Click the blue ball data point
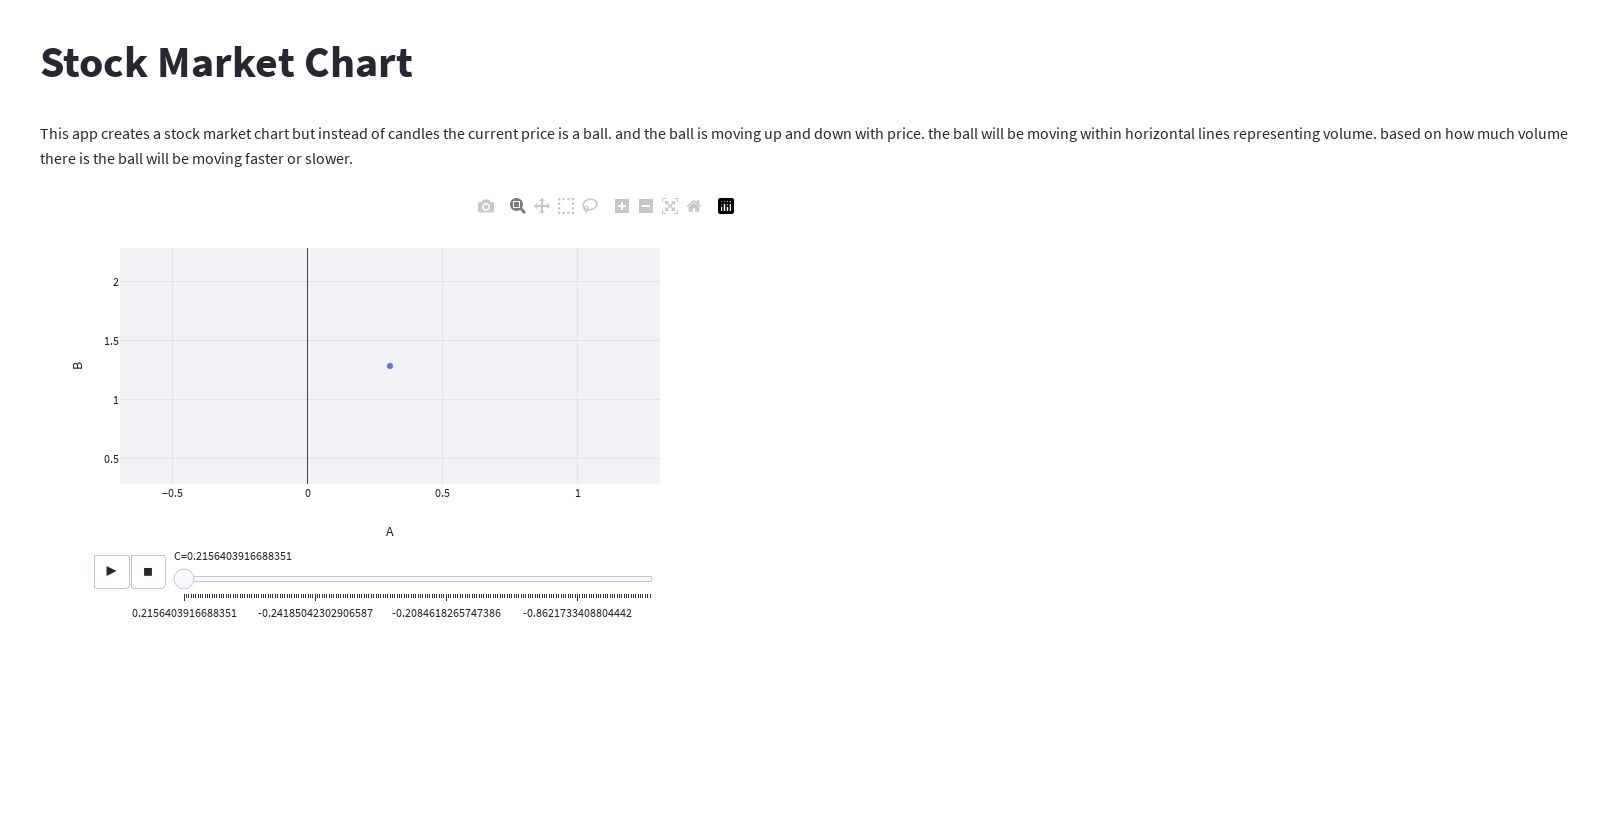Viewport: 1600px width, 836px height. pos(390,366)
